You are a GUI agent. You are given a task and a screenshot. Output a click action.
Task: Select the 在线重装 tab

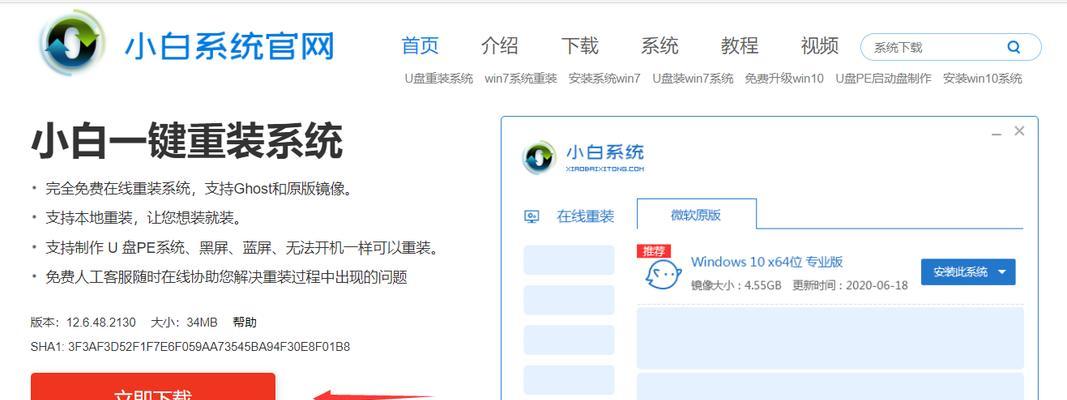(x=585, y=216)
